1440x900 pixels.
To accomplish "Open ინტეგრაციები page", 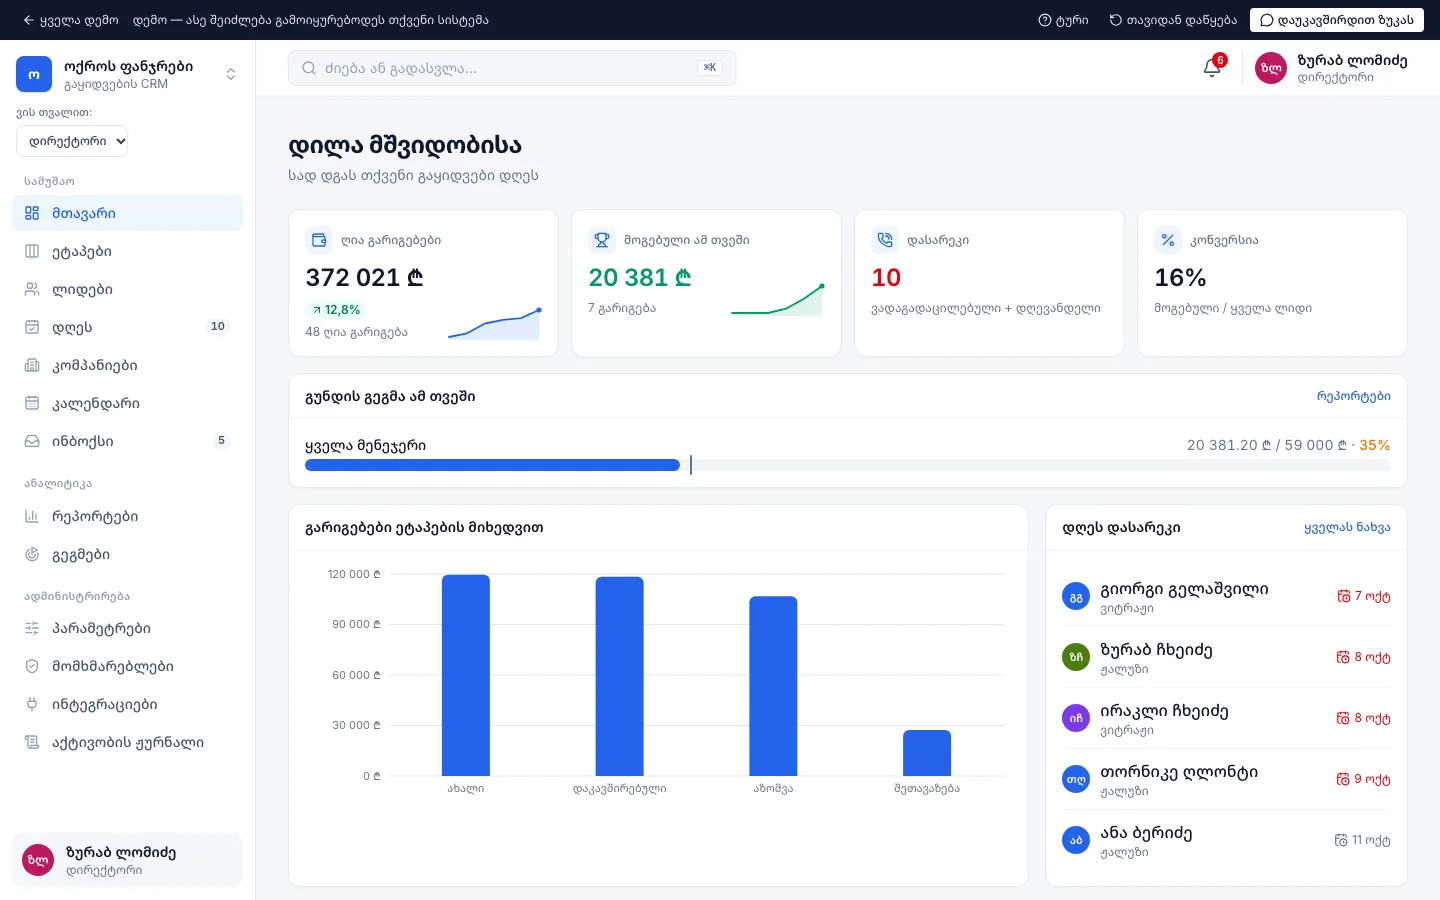I will point(127,704).
